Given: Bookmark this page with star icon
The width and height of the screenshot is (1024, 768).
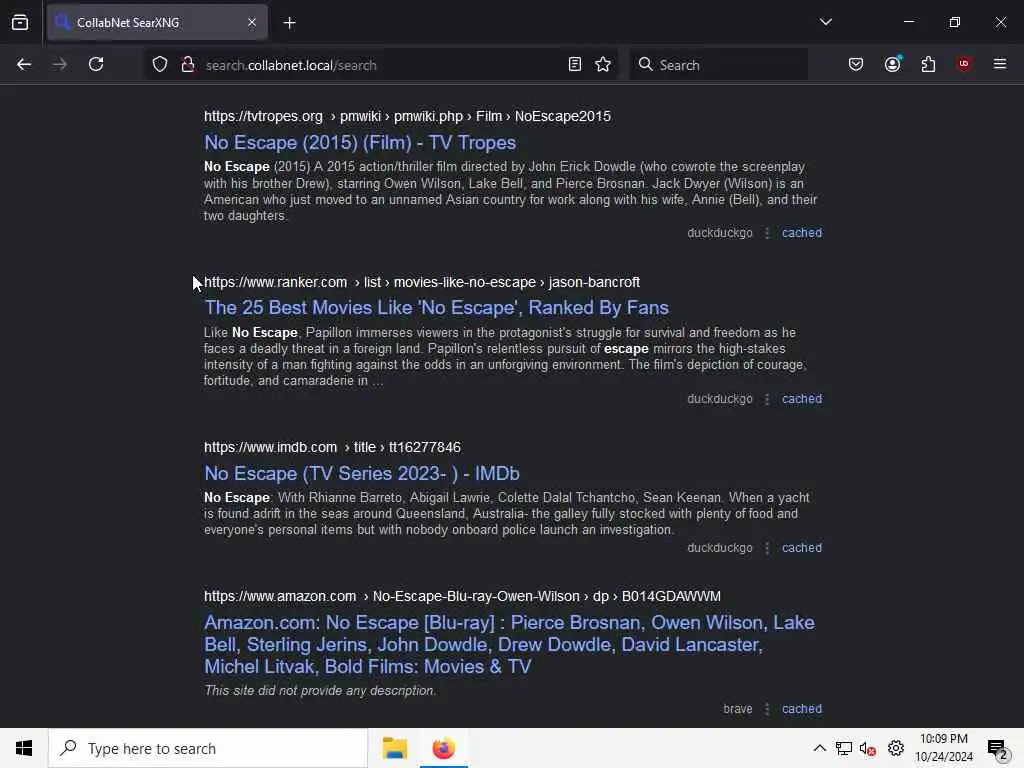Looking at the screenshot, I should tap(603, 64).
